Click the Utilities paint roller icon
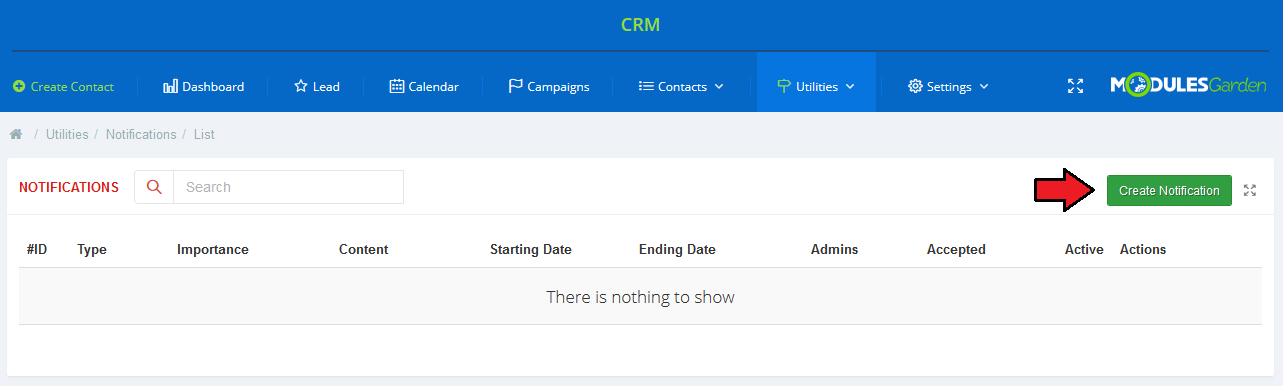The height and width of the screenshot is (386, 1283). pyautogui.click(x=784, y=86)
